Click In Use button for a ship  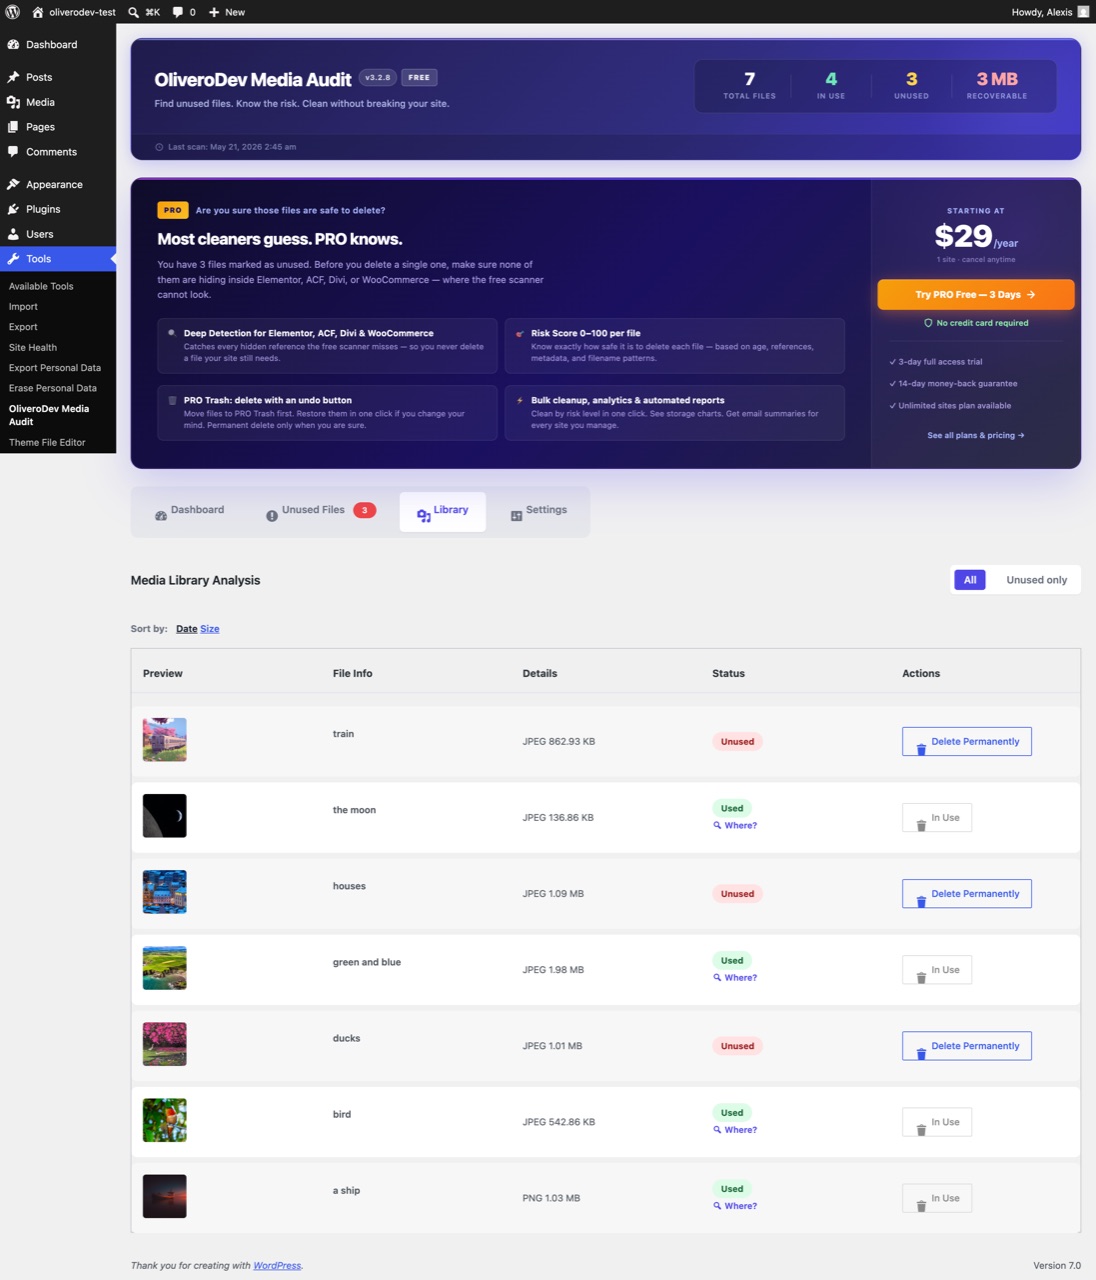[x=937, y=1198]
